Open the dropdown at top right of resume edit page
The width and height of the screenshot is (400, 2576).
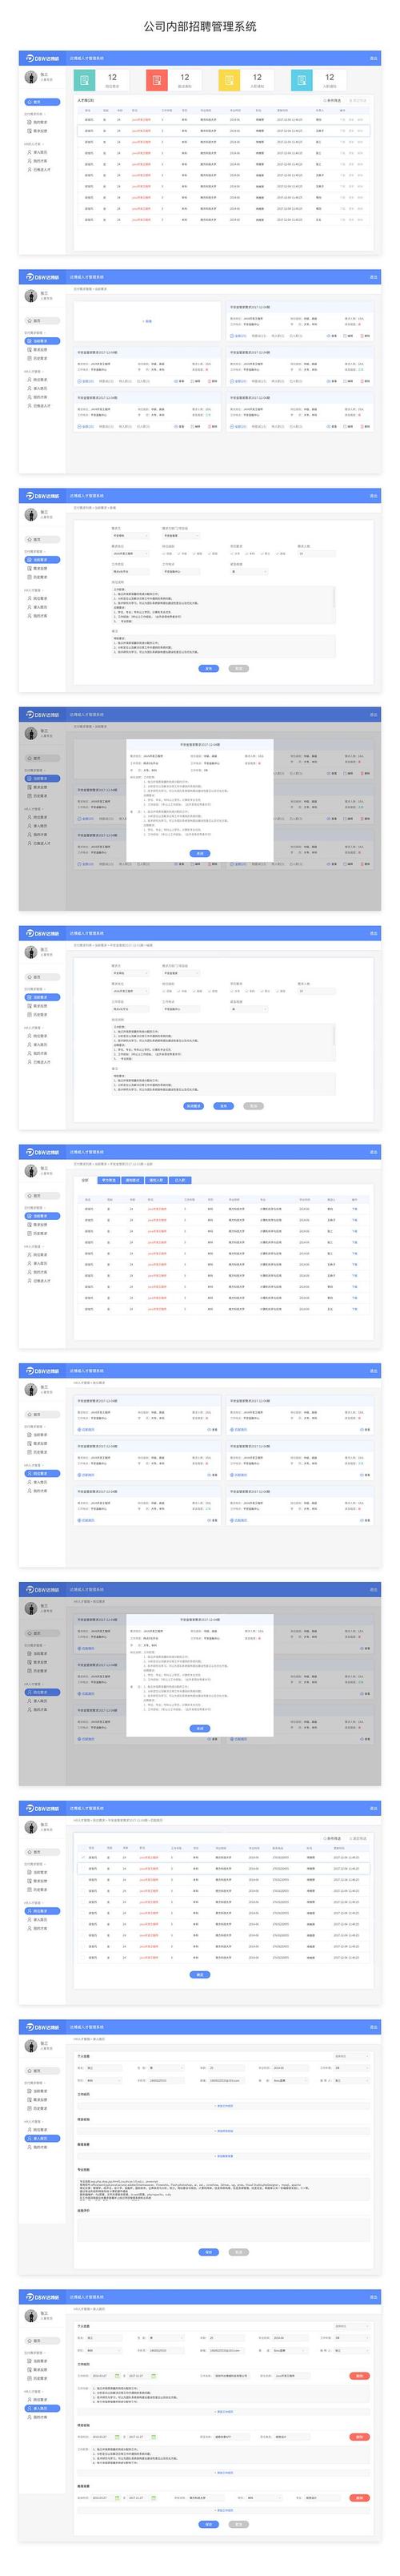351,2325
